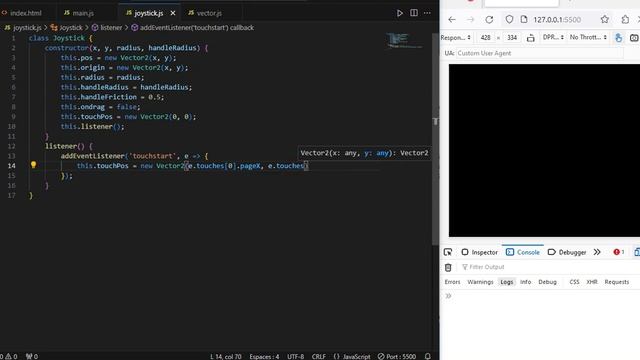Image resolution: width=640 pixels, height=360 pixels.
Task: Click the black page viewport
Action: [x=544, y=150]
